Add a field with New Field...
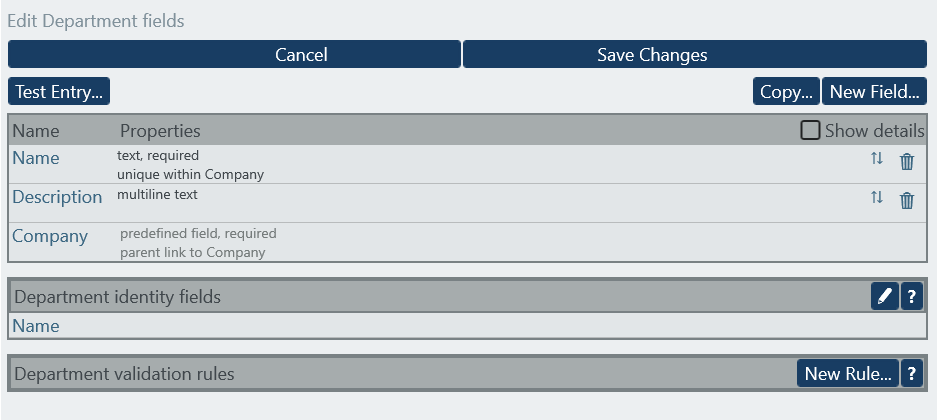This screenshot has height=420, width=938. click(x=874, y=92)
